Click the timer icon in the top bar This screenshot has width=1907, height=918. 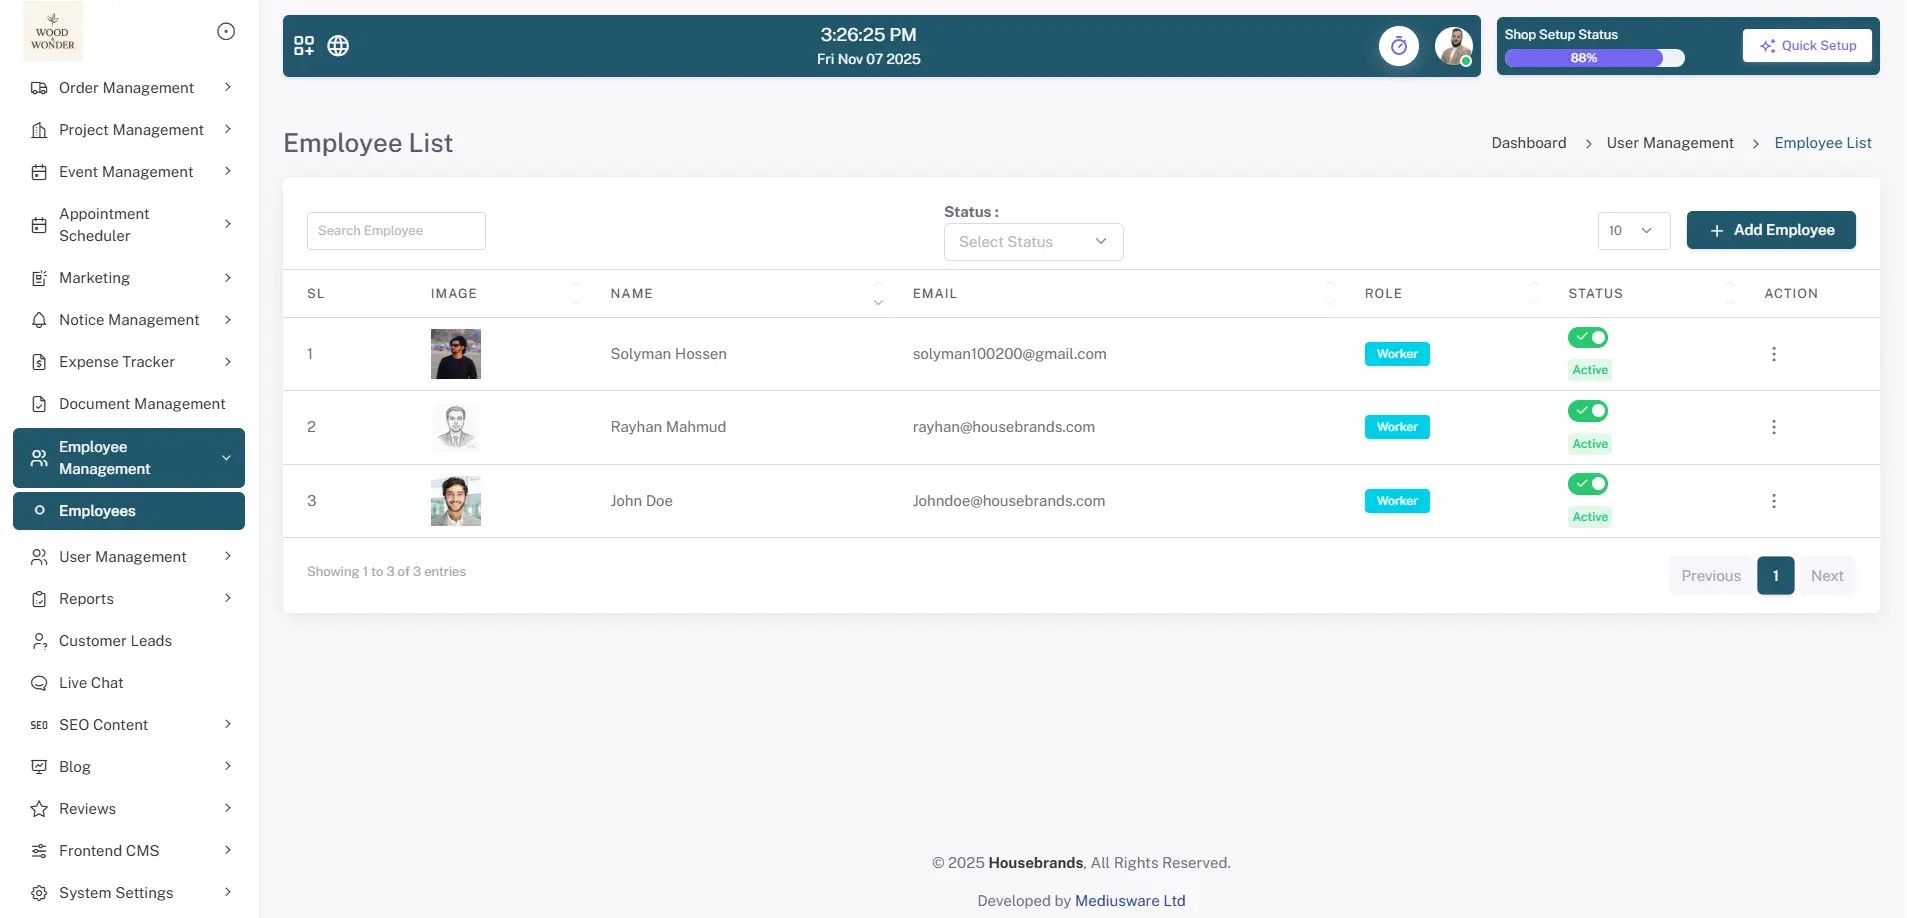(1398, 45)
